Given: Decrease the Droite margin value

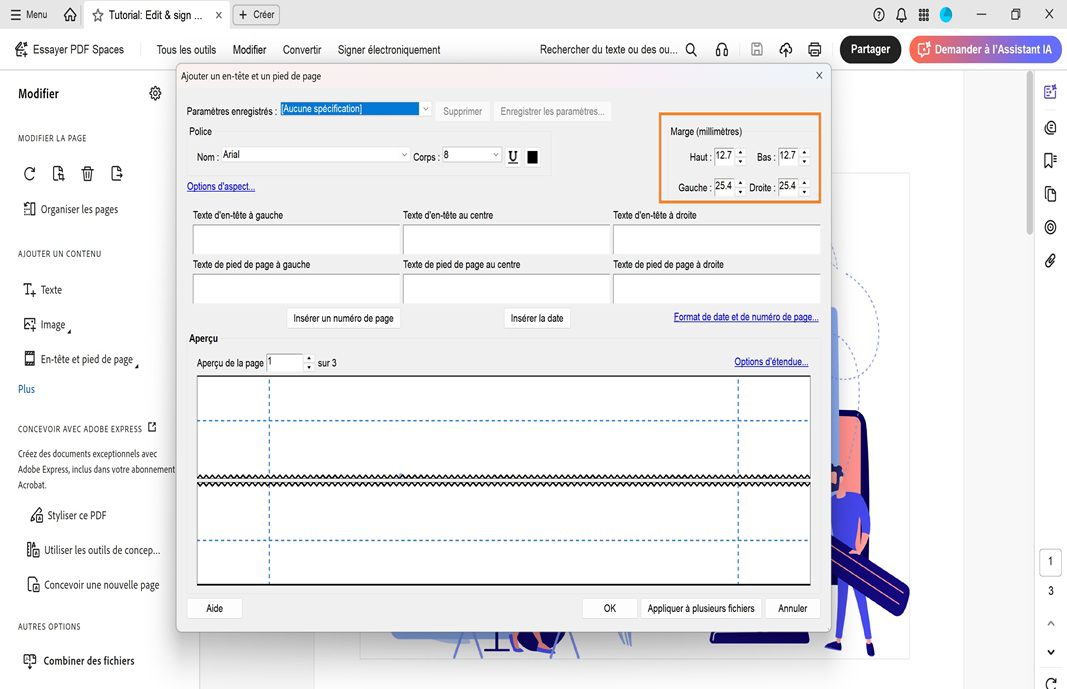Looking at the screenshot, I should (804, 192).
